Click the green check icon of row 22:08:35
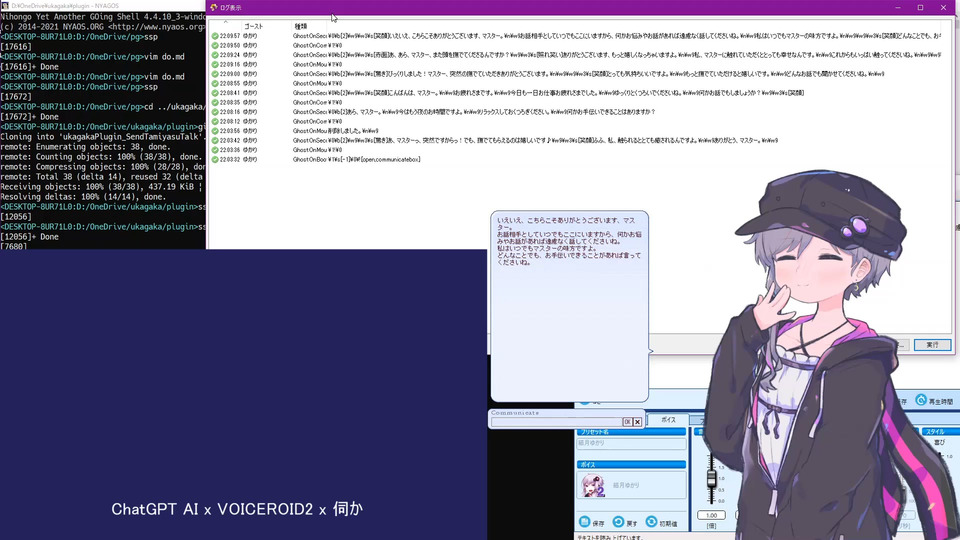This screenshot has width=960, height=540. 215,103
